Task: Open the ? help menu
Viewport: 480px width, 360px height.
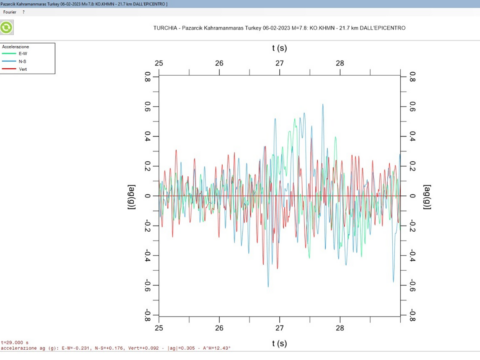Action: (23, 12)
